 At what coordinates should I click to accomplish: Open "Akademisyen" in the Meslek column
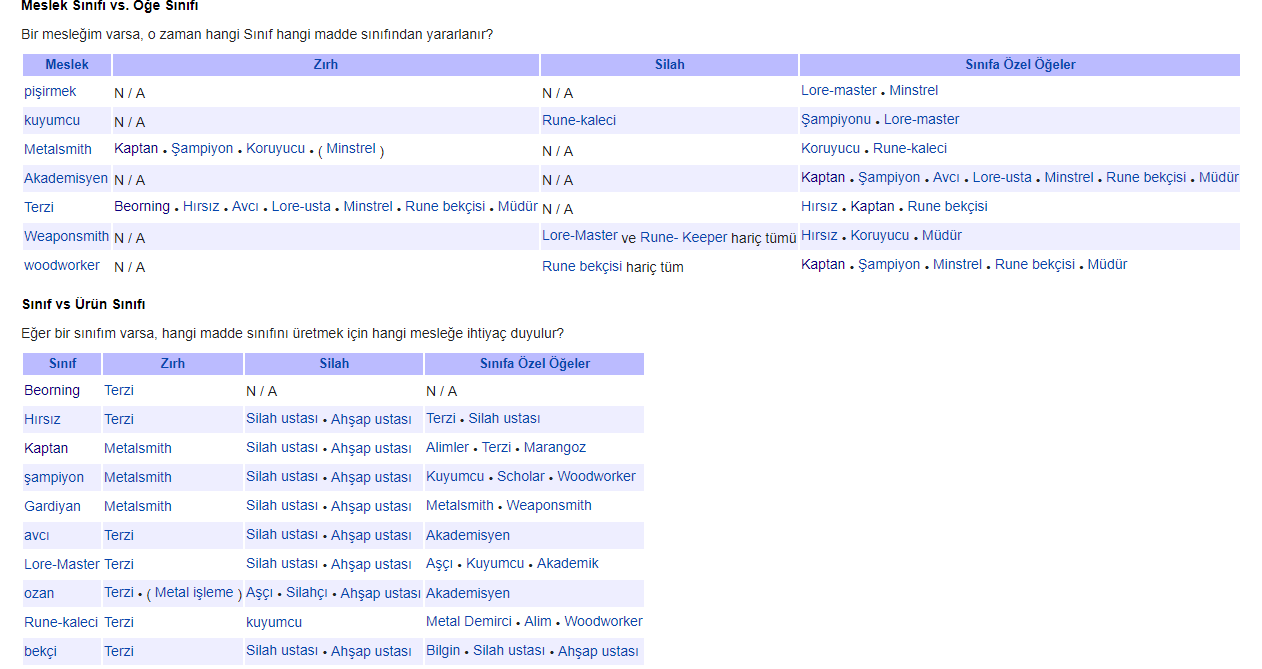point(66,179)
